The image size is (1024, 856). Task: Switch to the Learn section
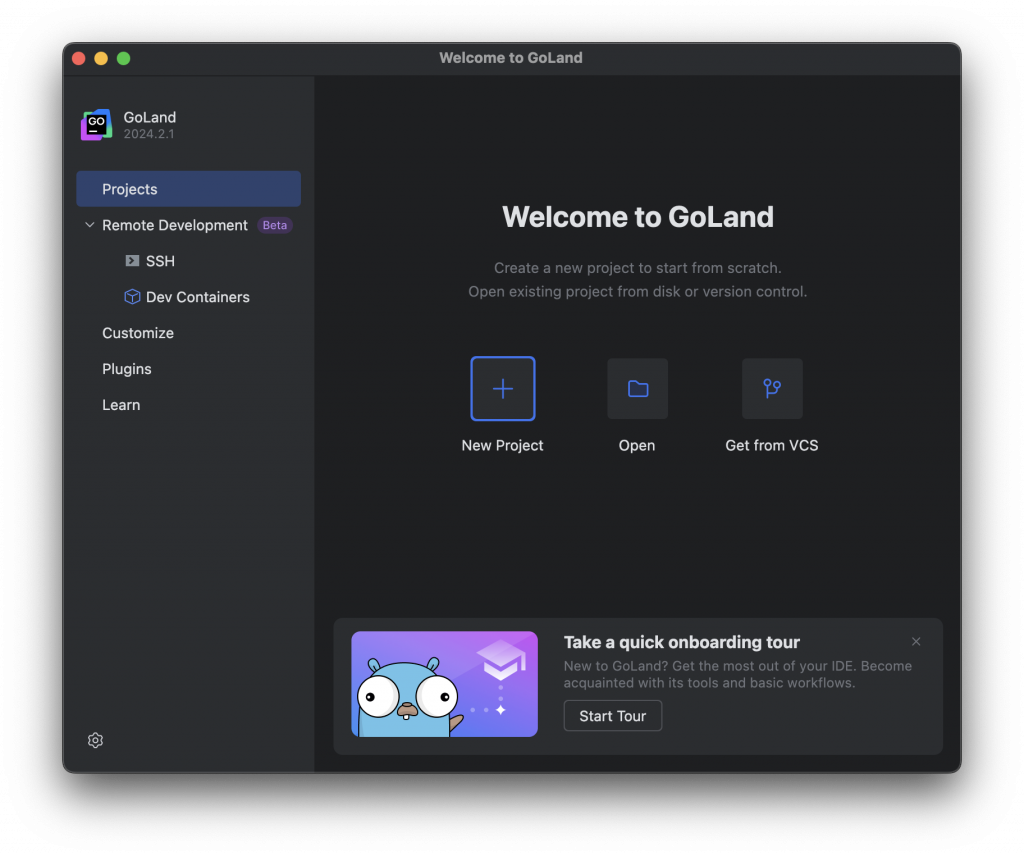[121, 405]
